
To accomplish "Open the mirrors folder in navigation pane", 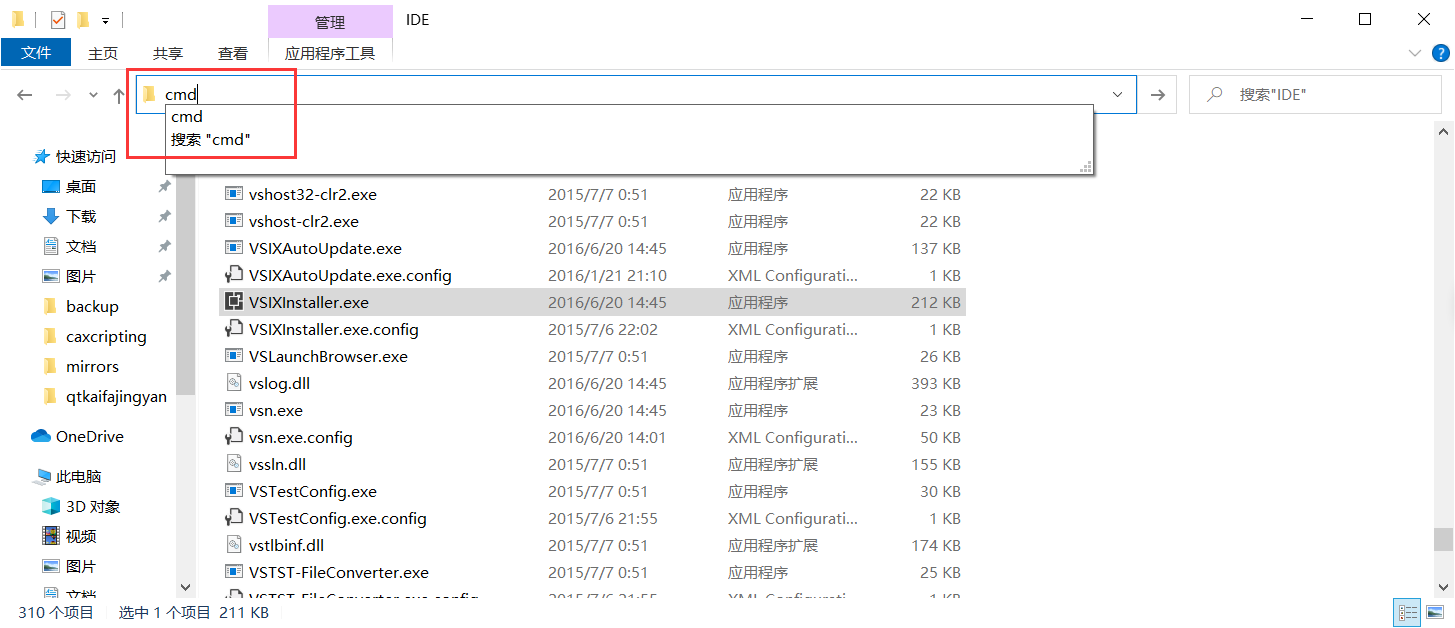I will pos(92,367).
